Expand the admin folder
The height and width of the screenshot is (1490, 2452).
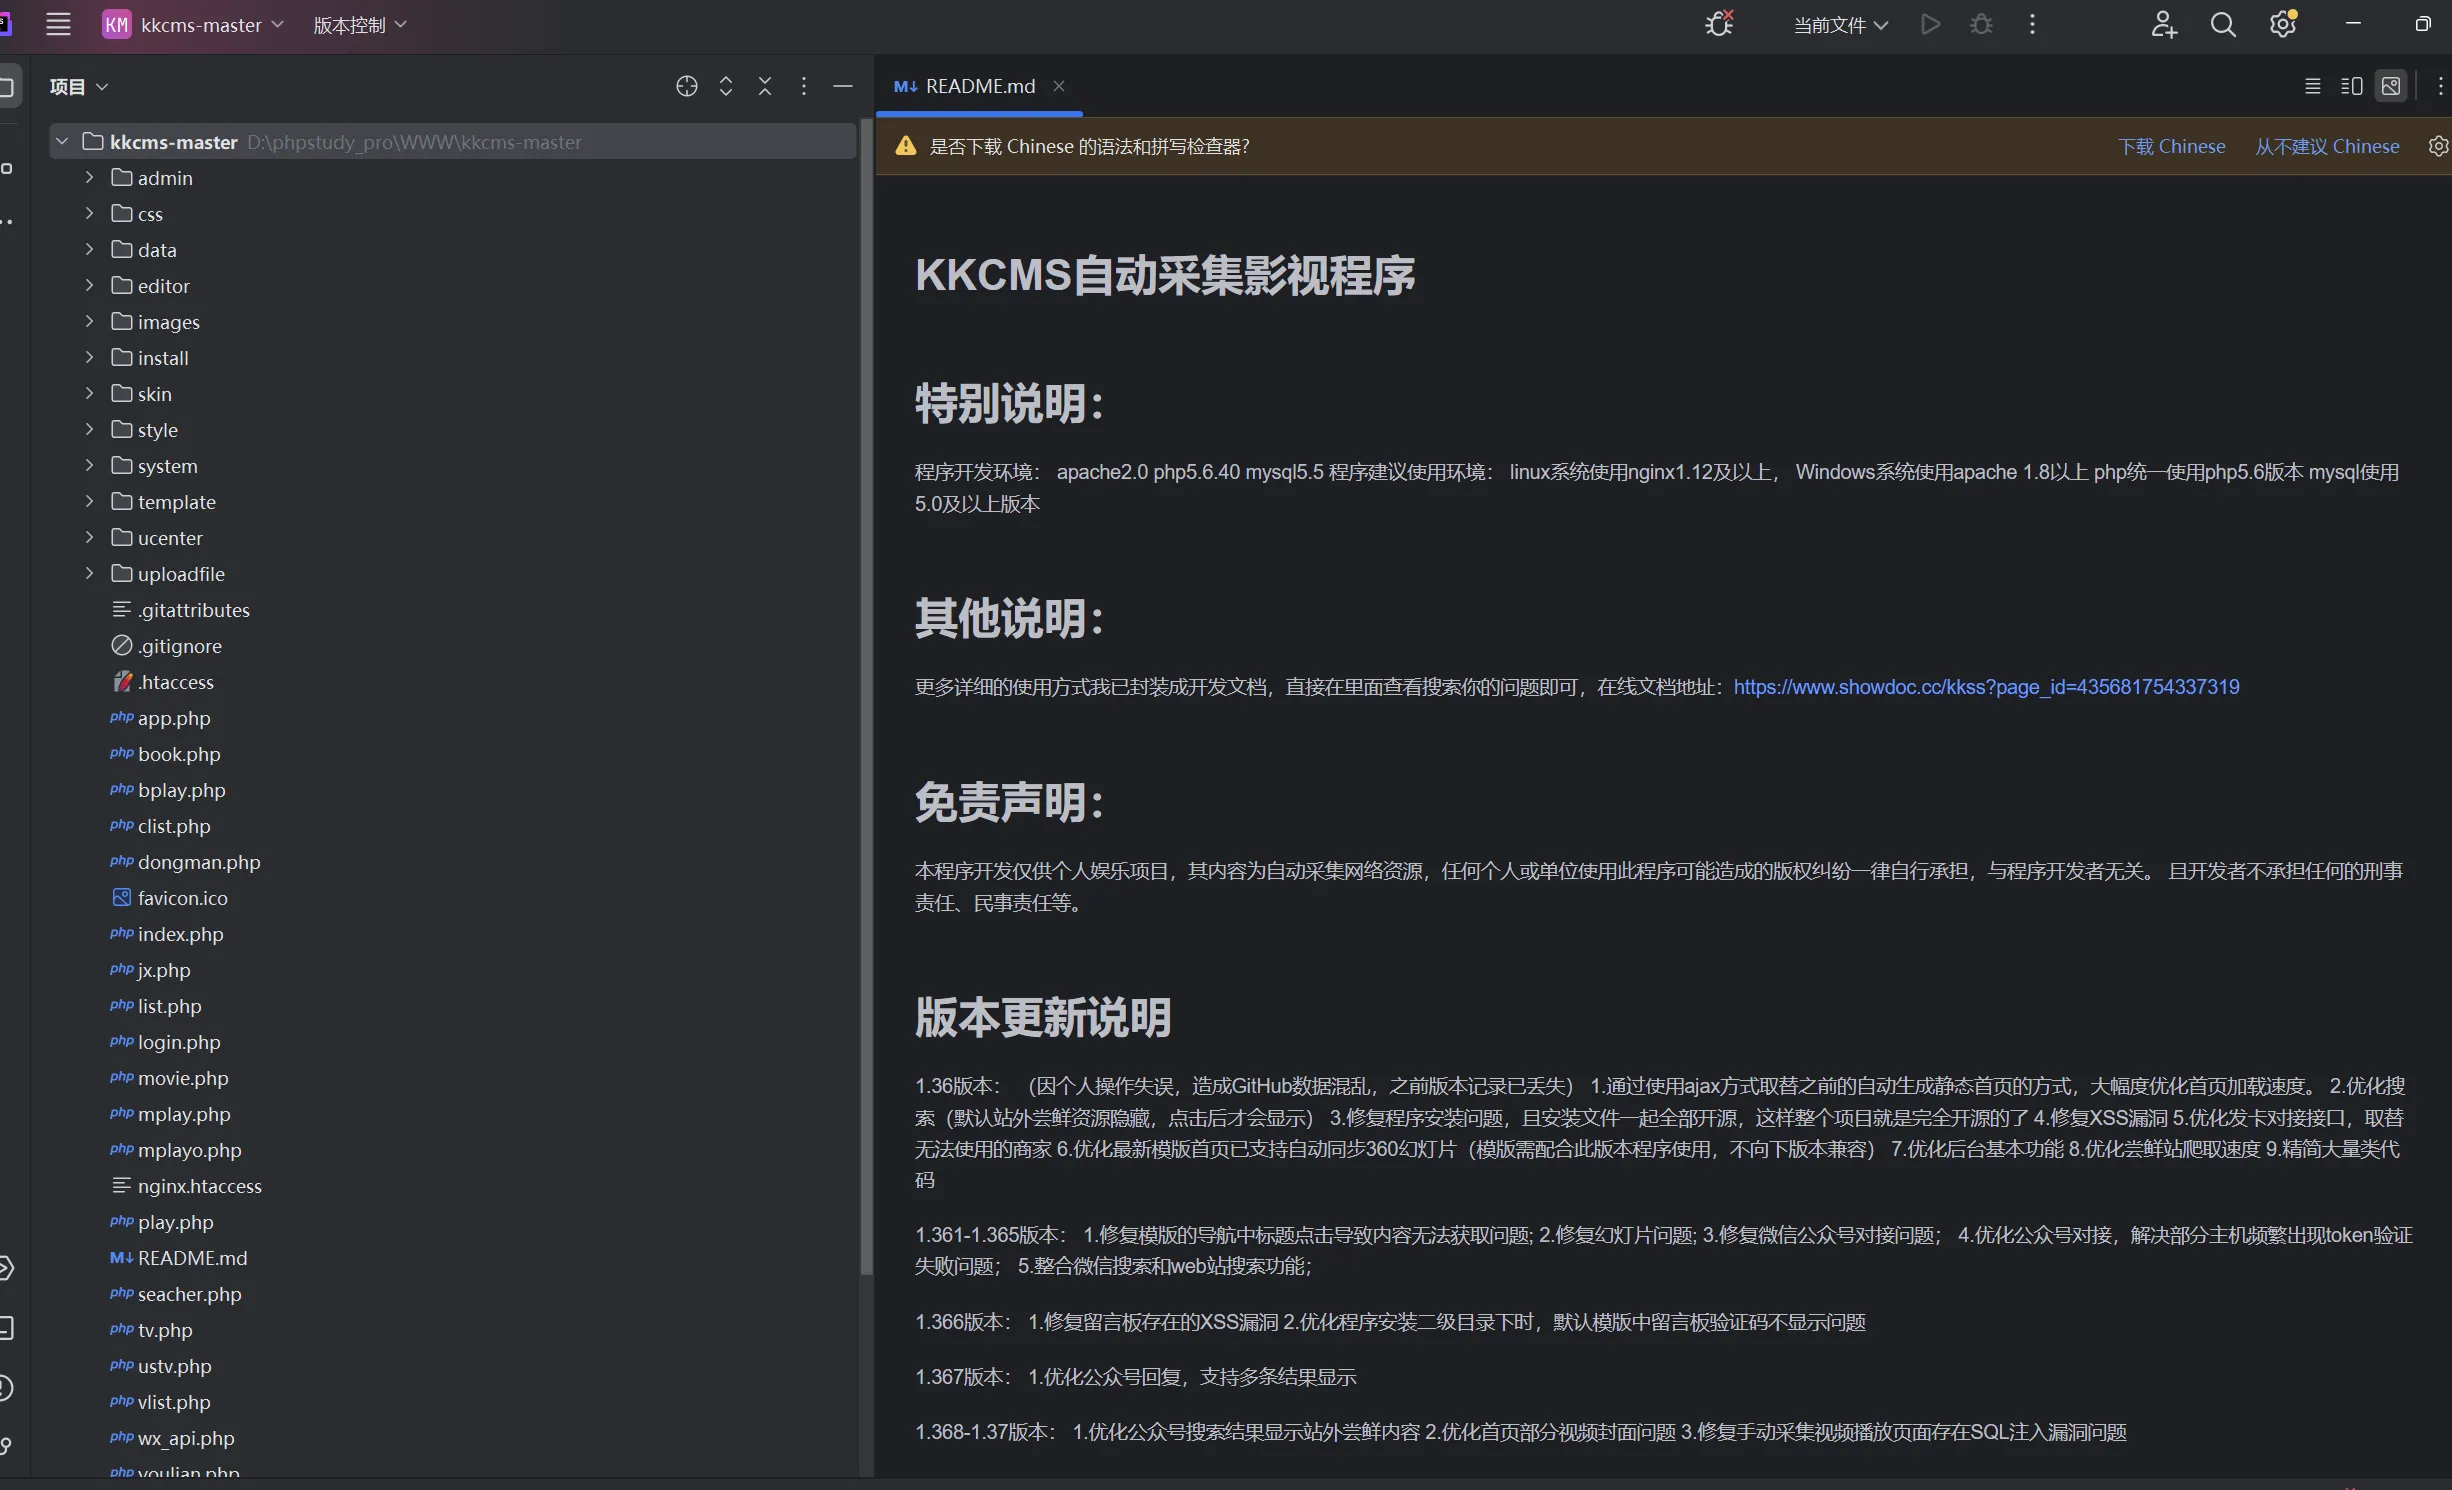[x=89, y=178]
